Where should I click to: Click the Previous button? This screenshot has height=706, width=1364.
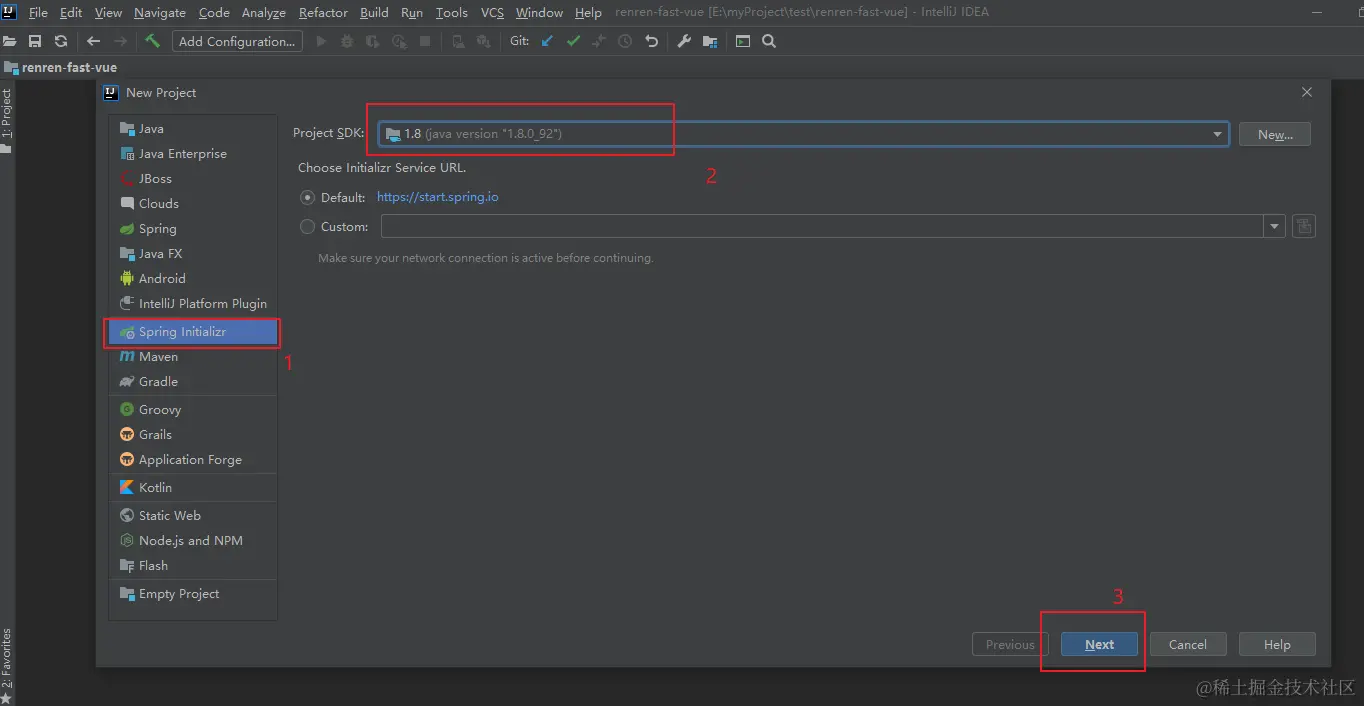[1010, 644]
